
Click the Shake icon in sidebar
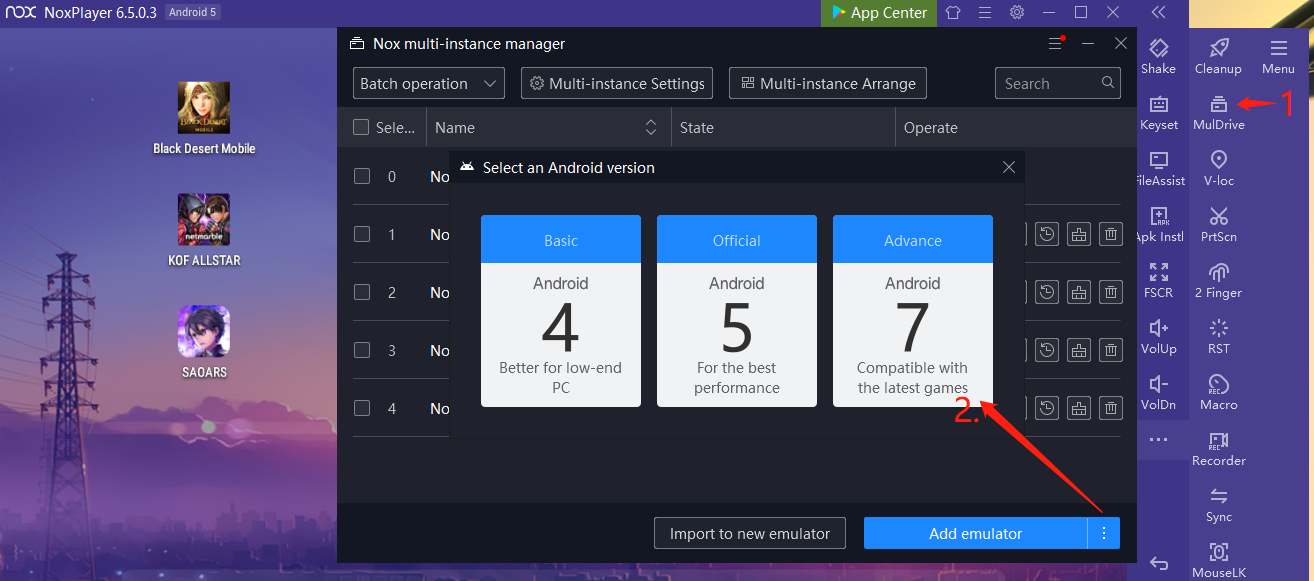1158,56
